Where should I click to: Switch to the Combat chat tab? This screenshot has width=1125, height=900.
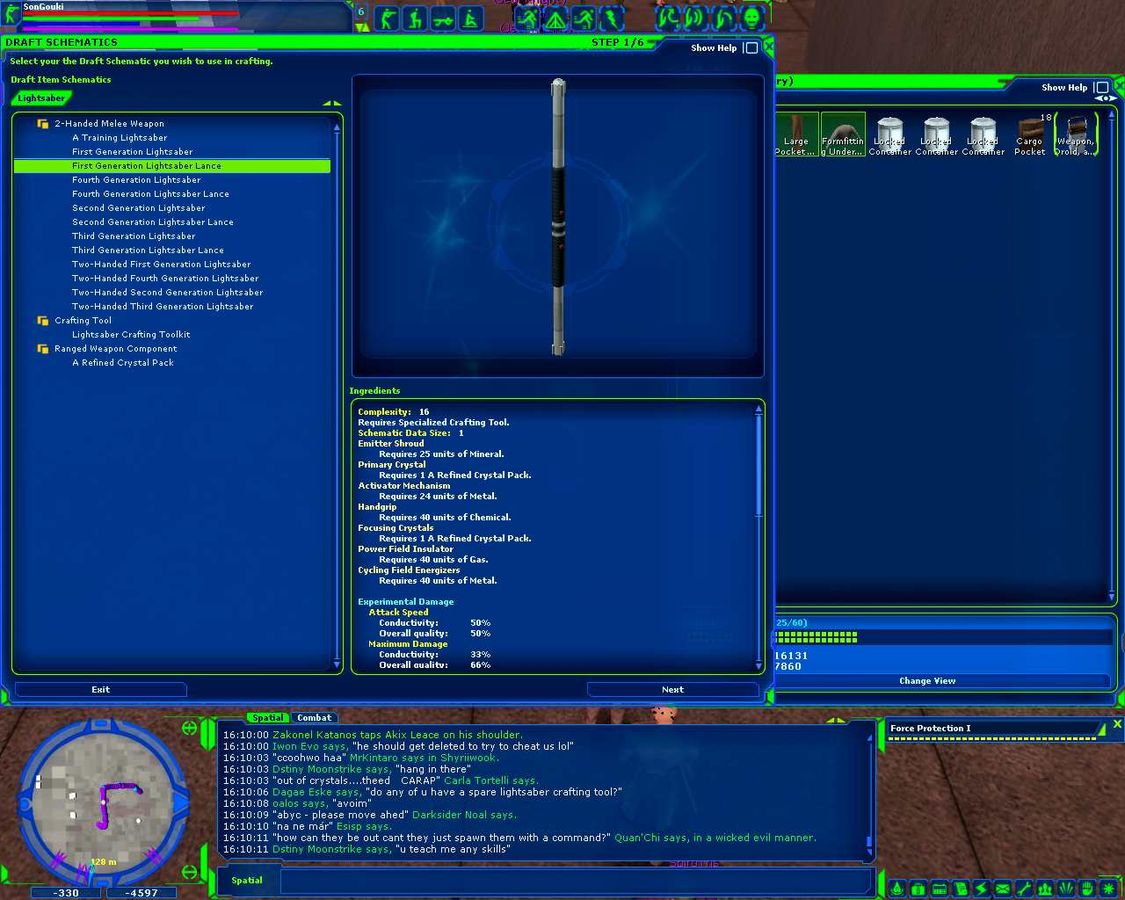pos(314,718)
